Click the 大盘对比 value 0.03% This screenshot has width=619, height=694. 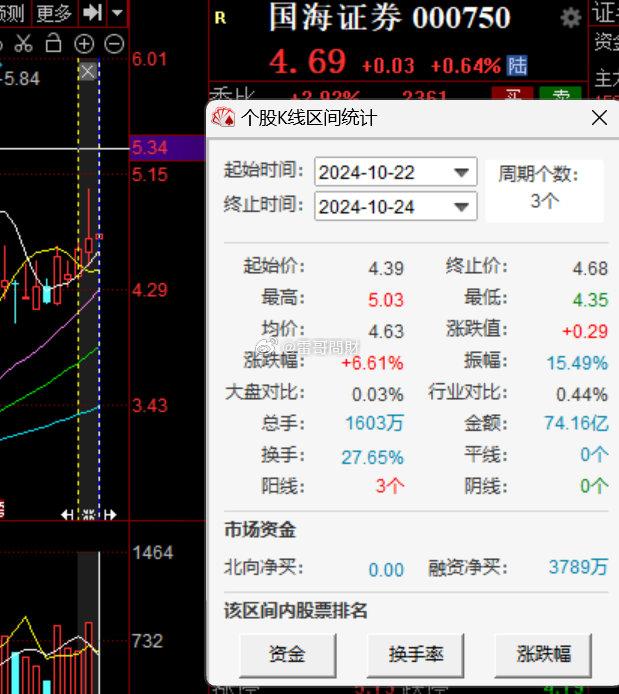pos(377,394)
